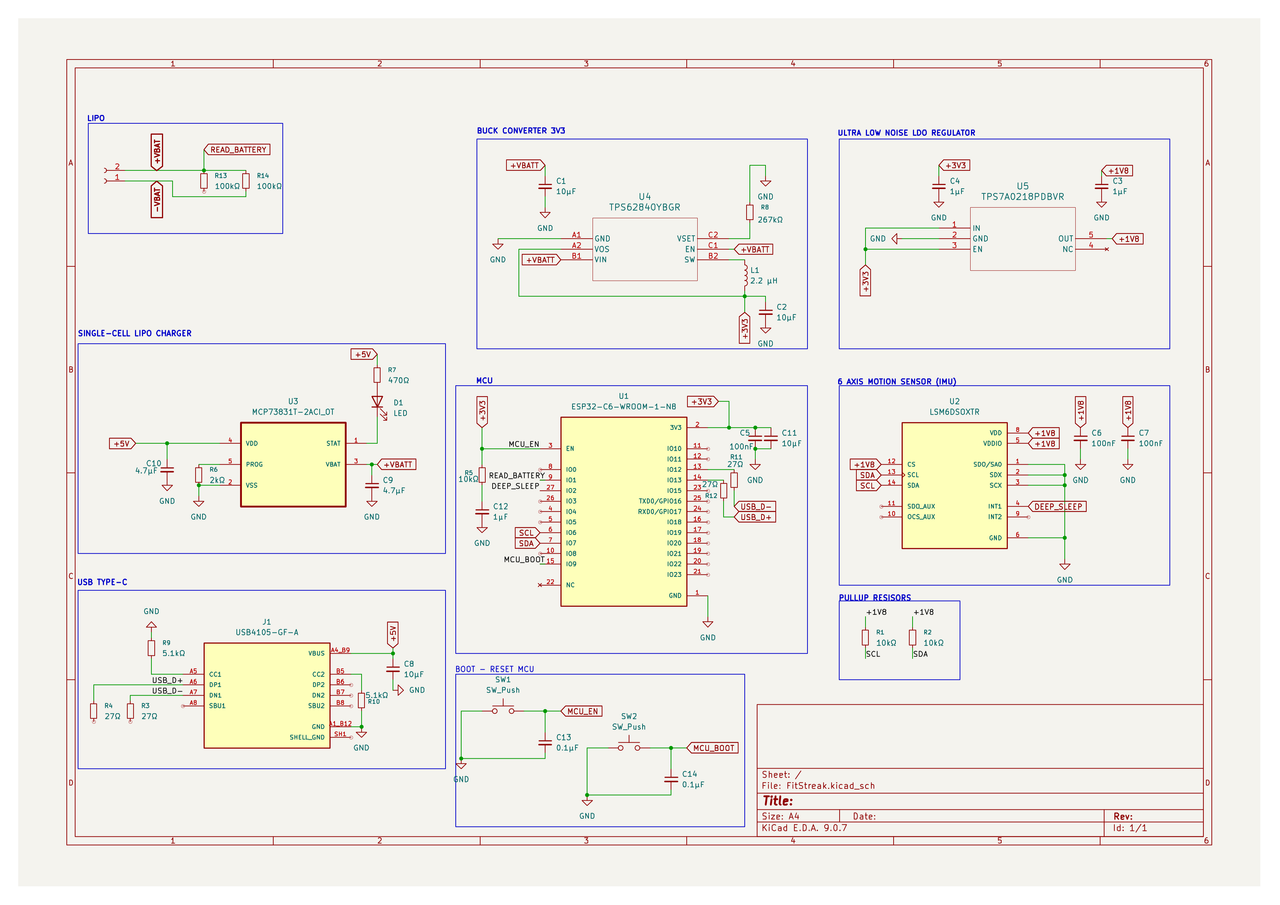
Task: Click the U2 IMU chip body
Action: pyautogui.click(x=955, y=485)
